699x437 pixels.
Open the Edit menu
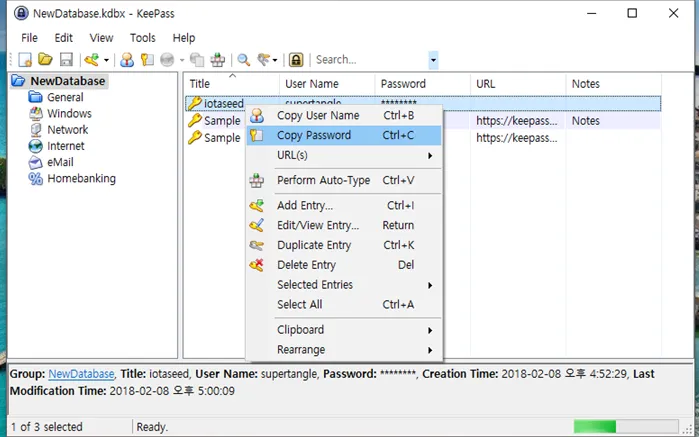[63, 38]
